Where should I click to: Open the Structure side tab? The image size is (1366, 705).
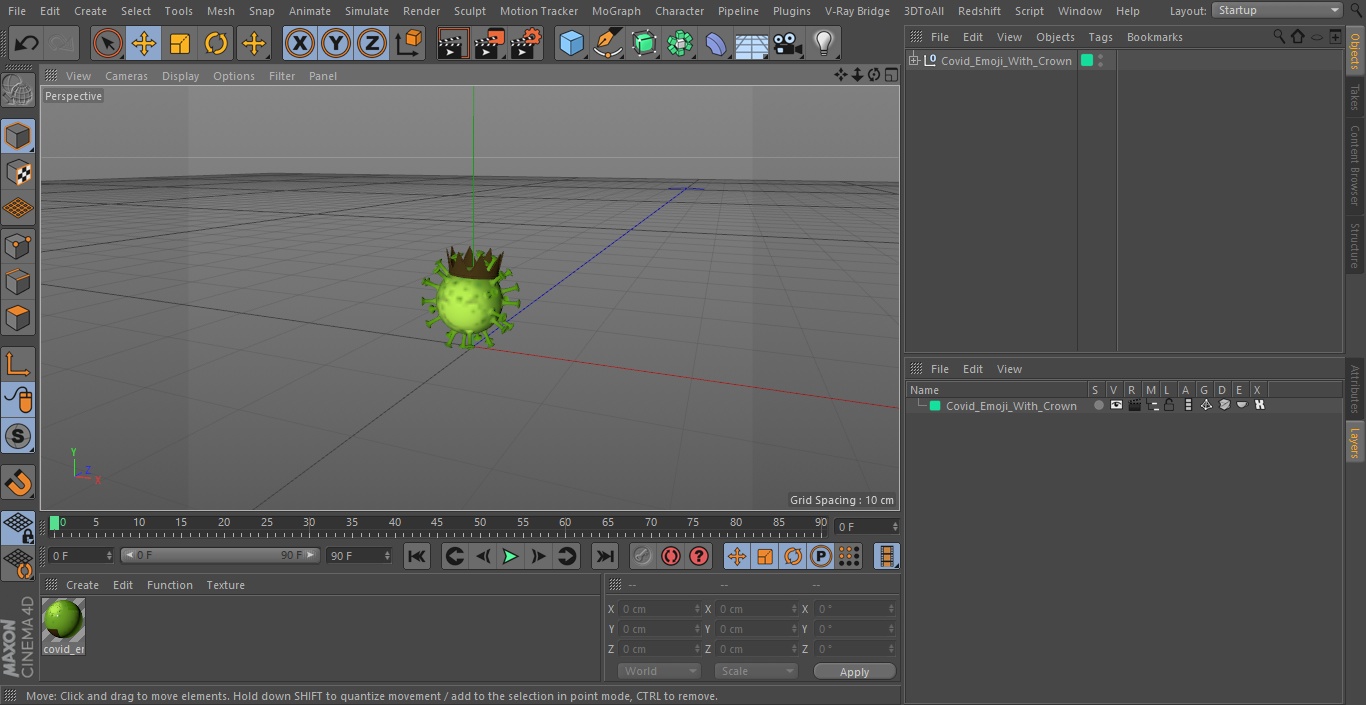tap(1355, 245)
